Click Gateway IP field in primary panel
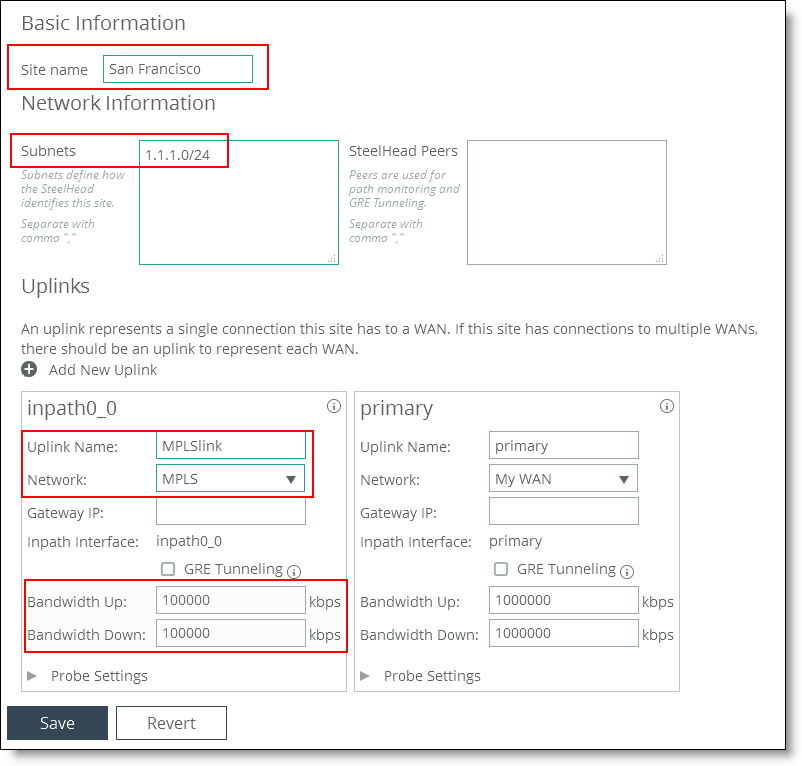This screenshot has width=802, height=766. pos(564,511)
